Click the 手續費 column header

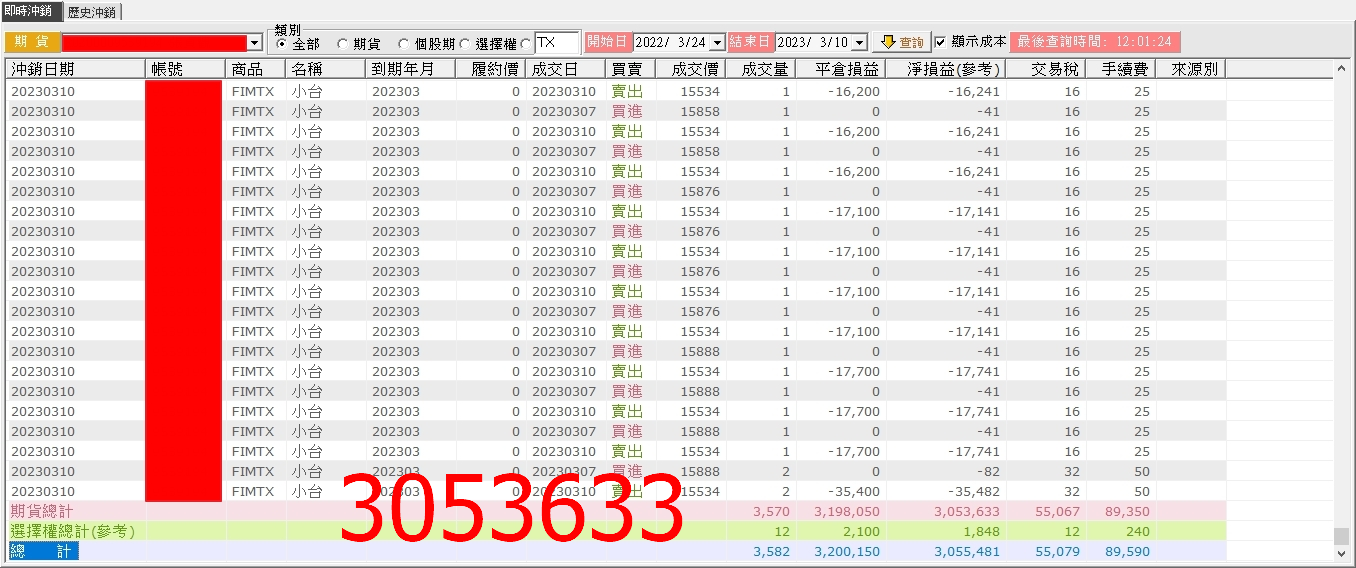point(1121,69)
